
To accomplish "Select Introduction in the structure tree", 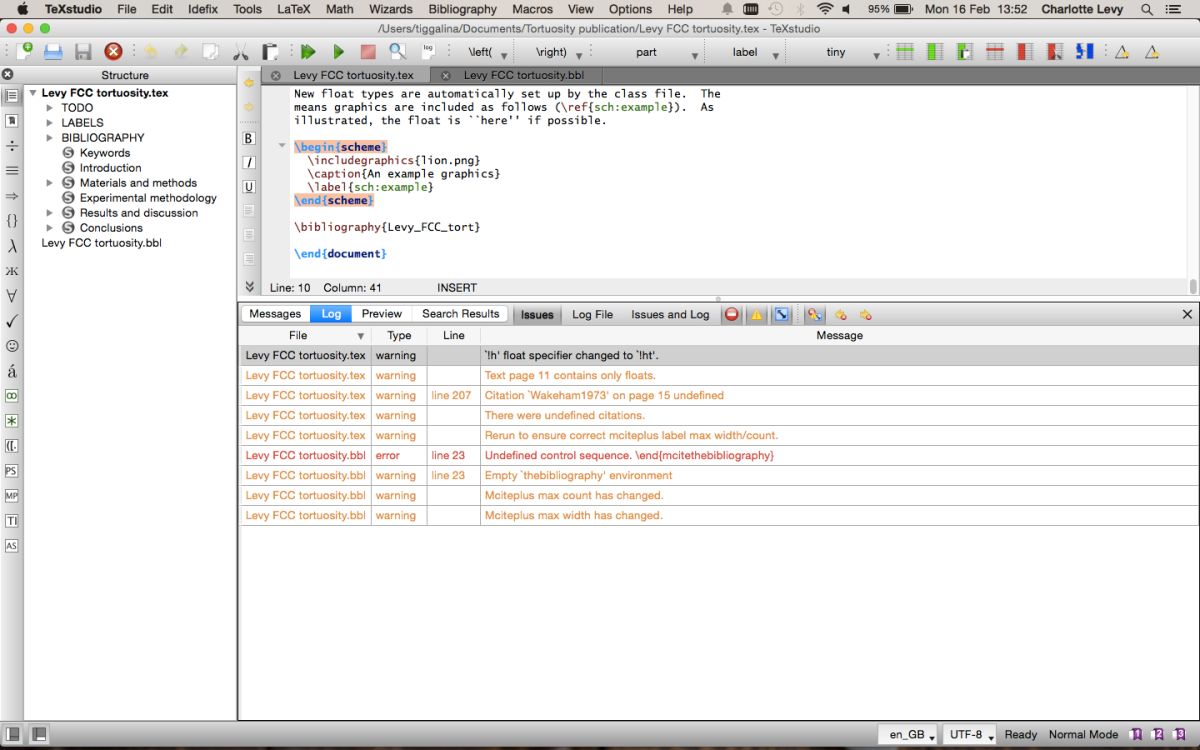I will tap(111, 168).
